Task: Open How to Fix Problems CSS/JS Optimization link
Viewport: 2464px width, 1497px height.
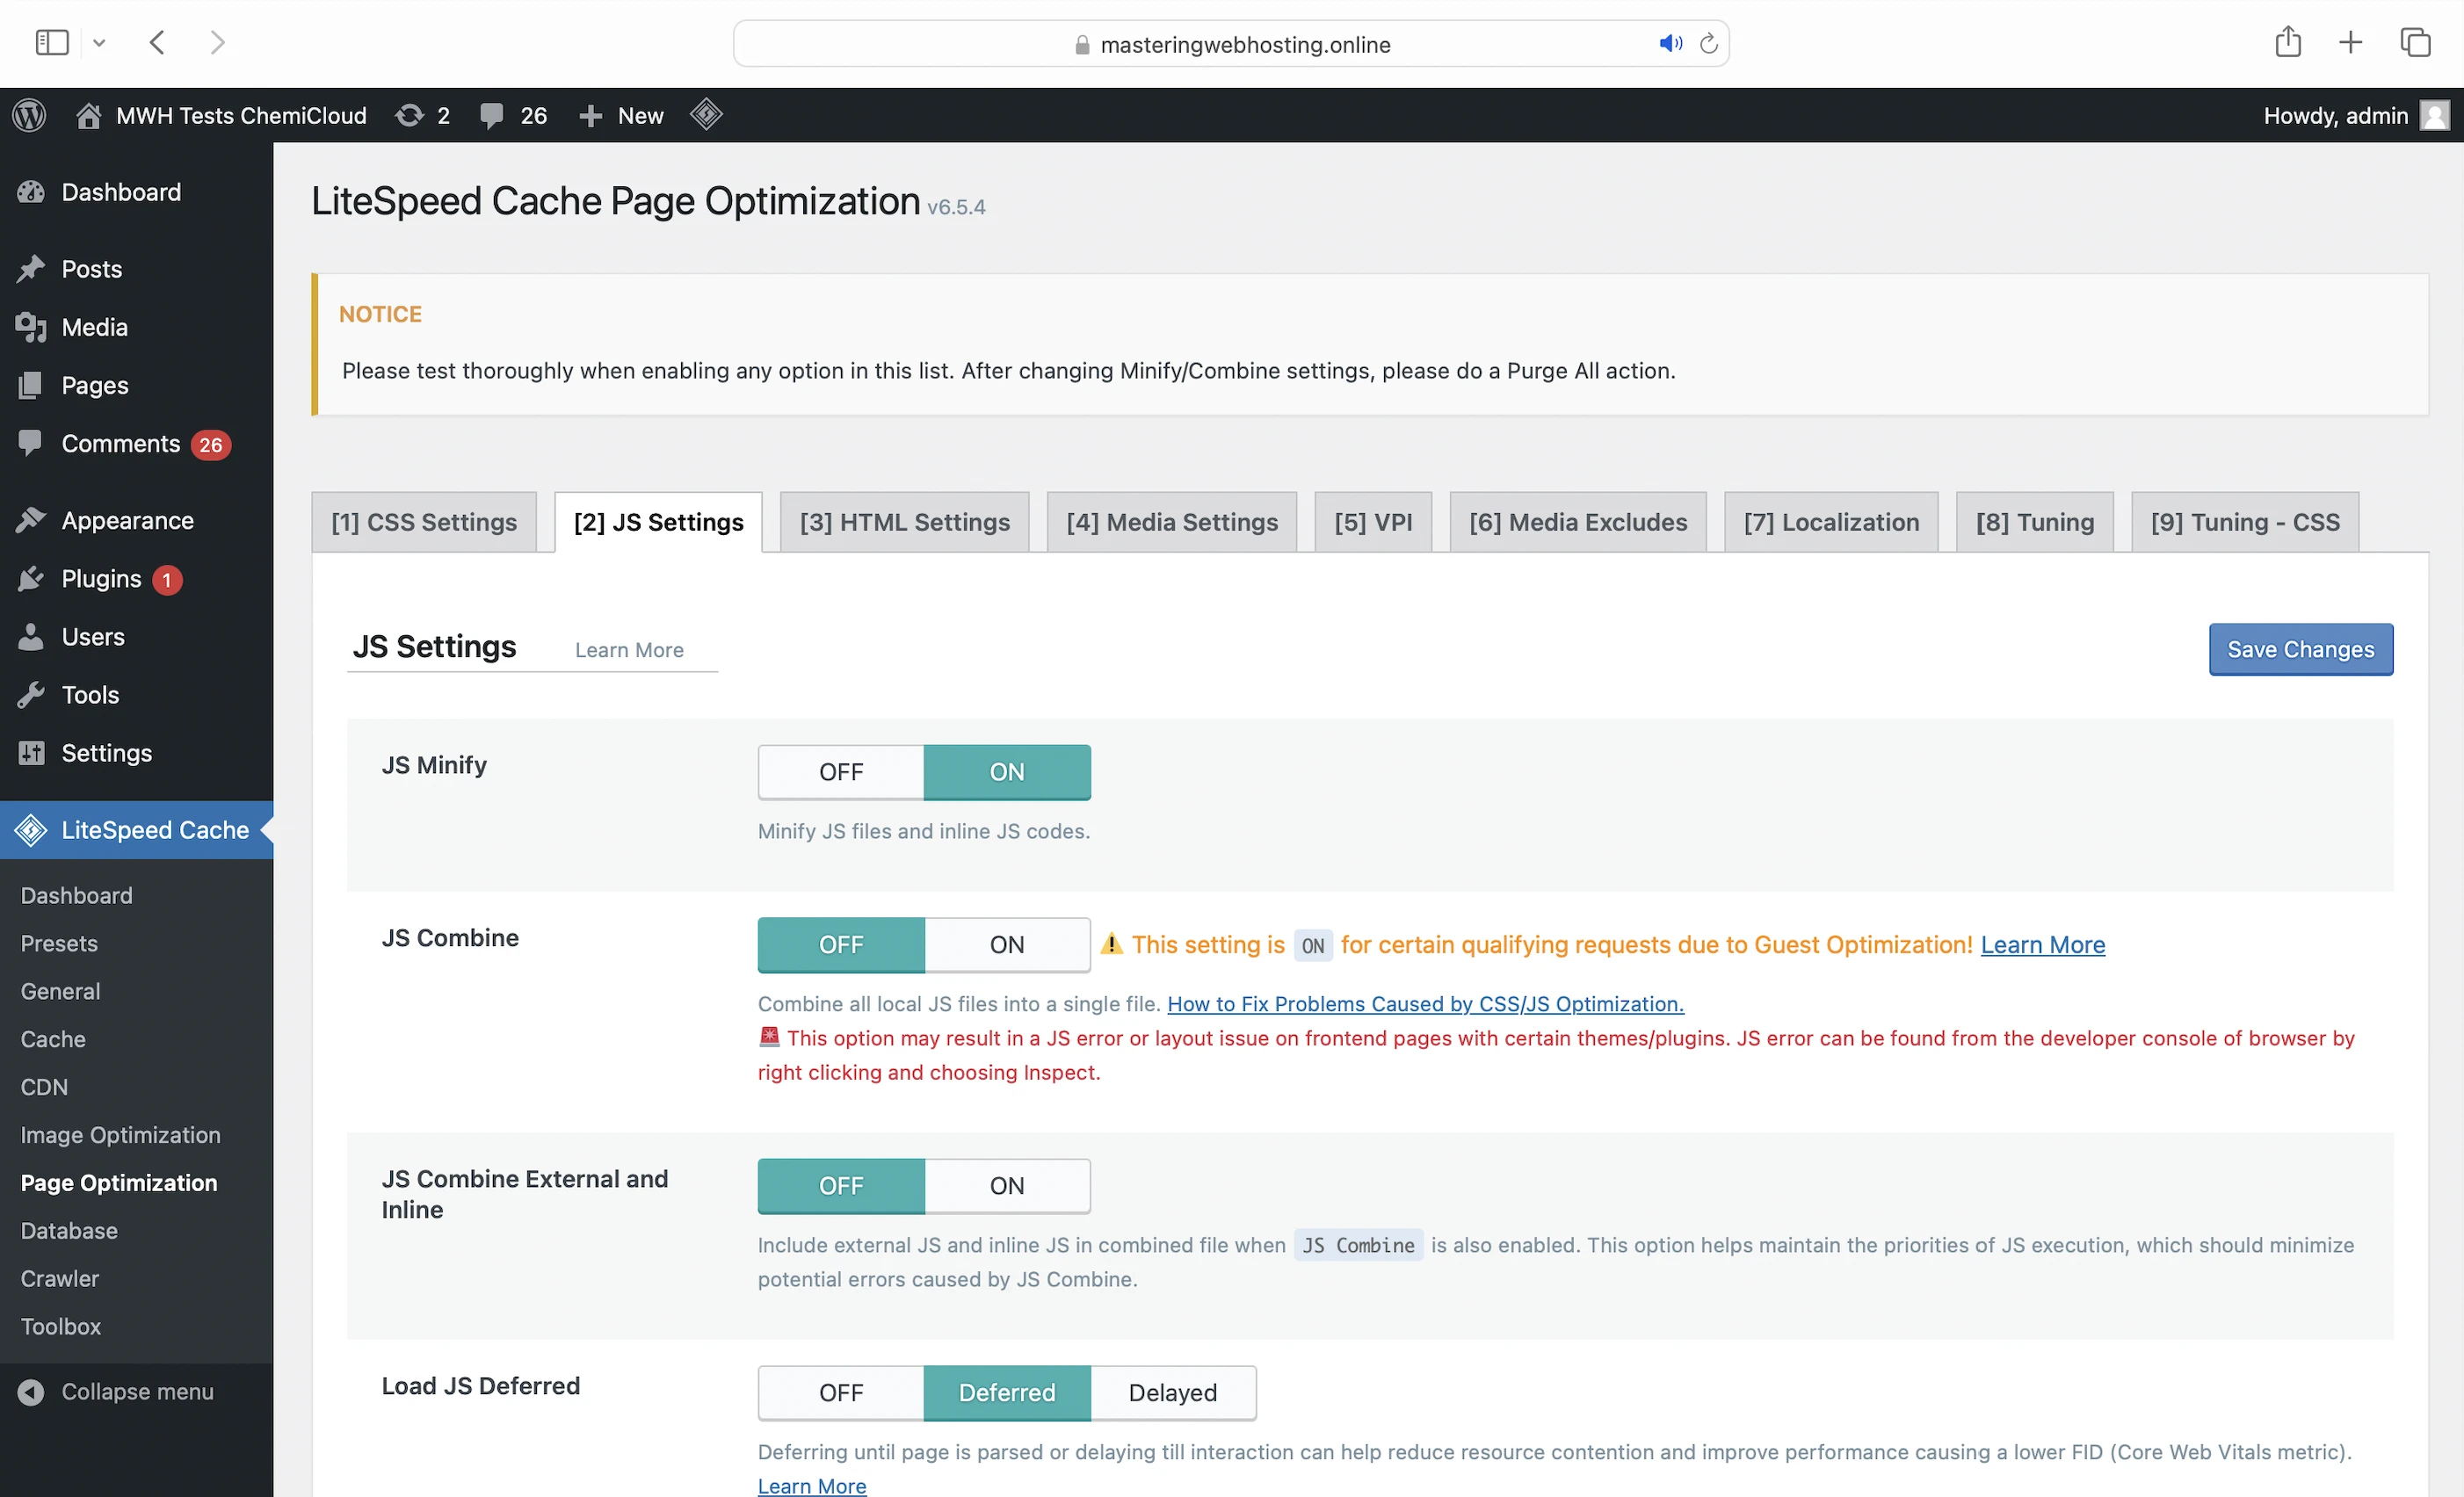Action: [1425, 1004]
